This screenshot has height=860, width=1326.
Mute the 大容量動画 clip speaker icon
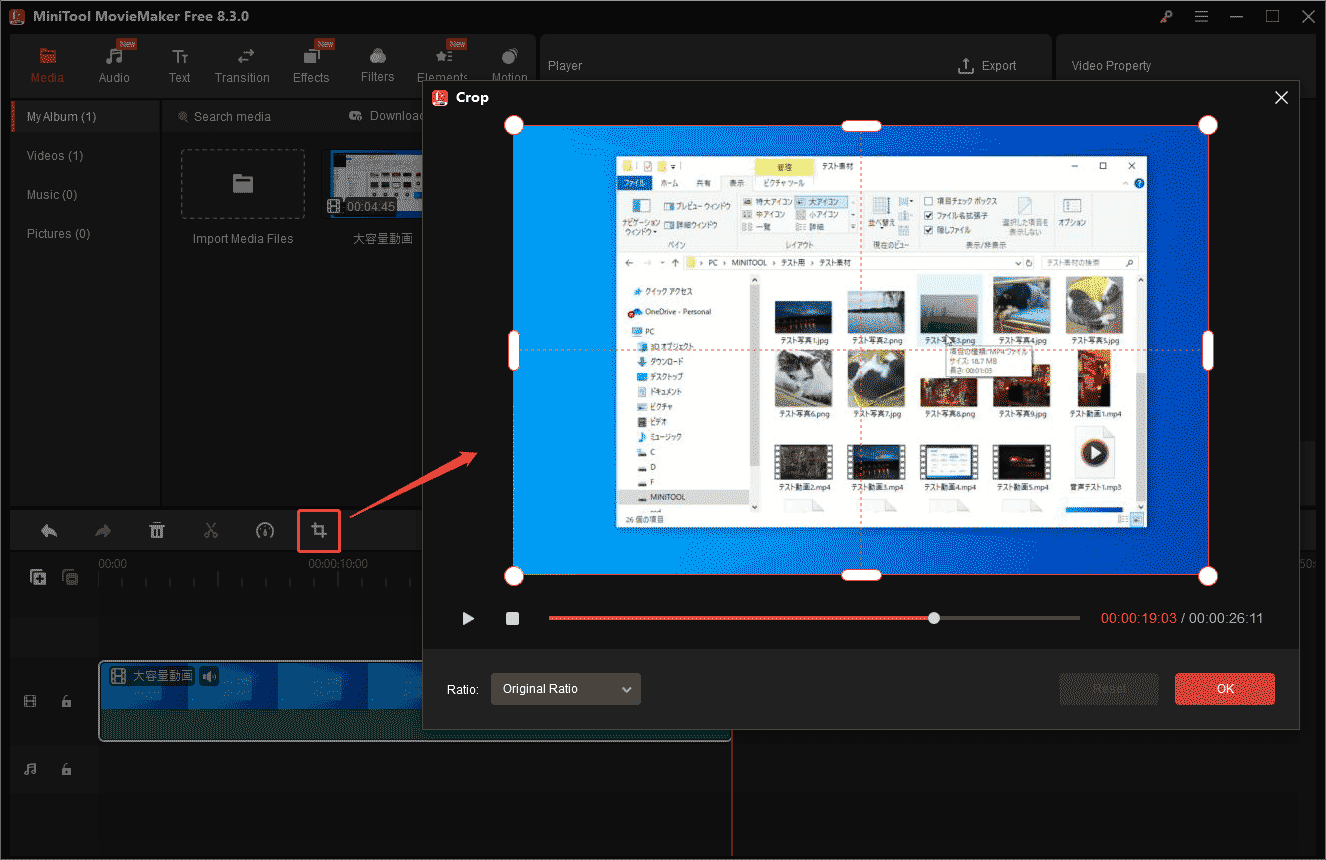(210, 677)
